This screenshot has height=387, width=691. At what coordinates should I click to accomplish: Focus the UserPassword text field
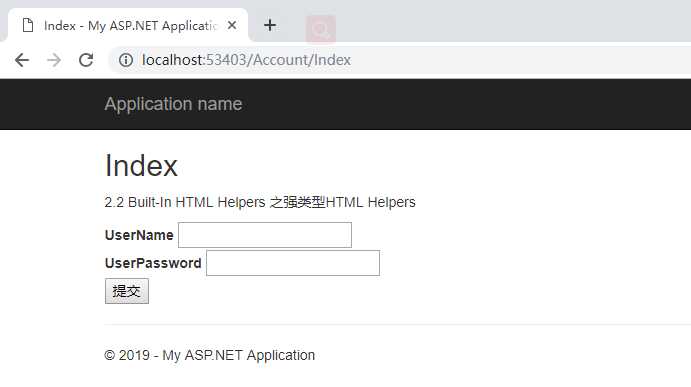pyautogui.click(x=293, y=263)
